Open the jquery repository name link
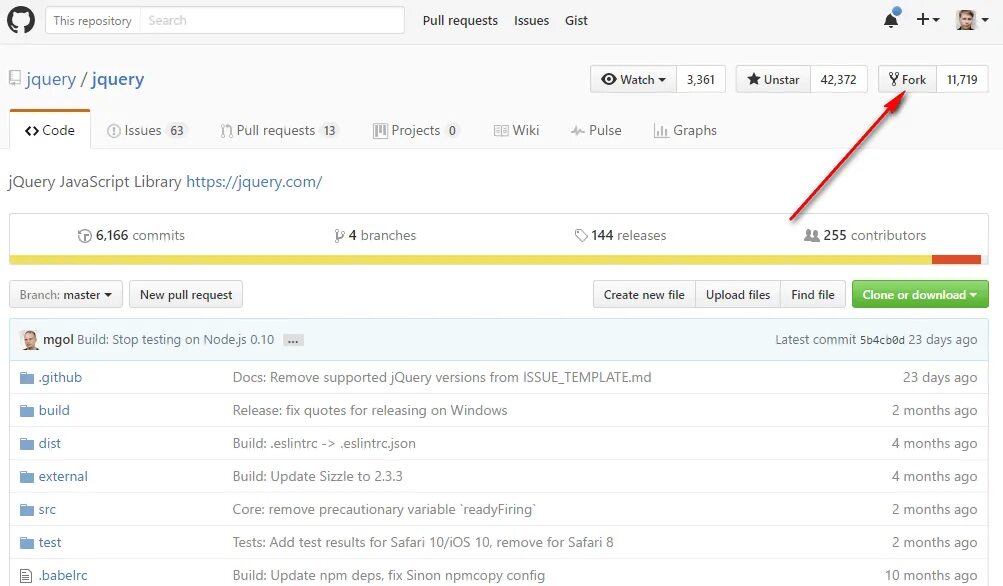Image resolution: width=1003 pixels, height=586 pixels. point(118,79)
